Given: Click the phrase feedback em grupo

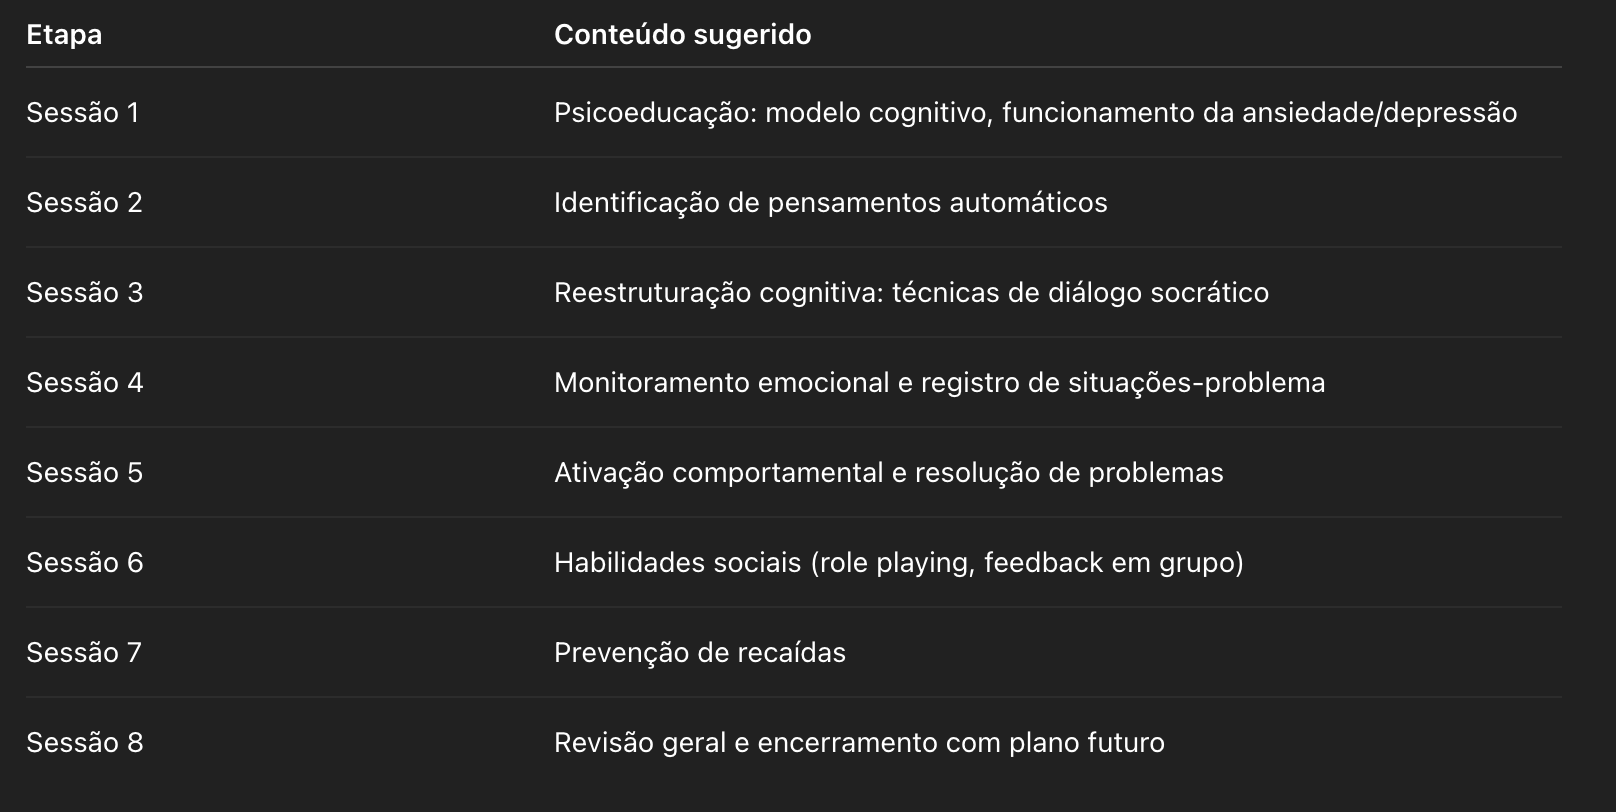Looking at the screenshot, I should coord(1110,563).
